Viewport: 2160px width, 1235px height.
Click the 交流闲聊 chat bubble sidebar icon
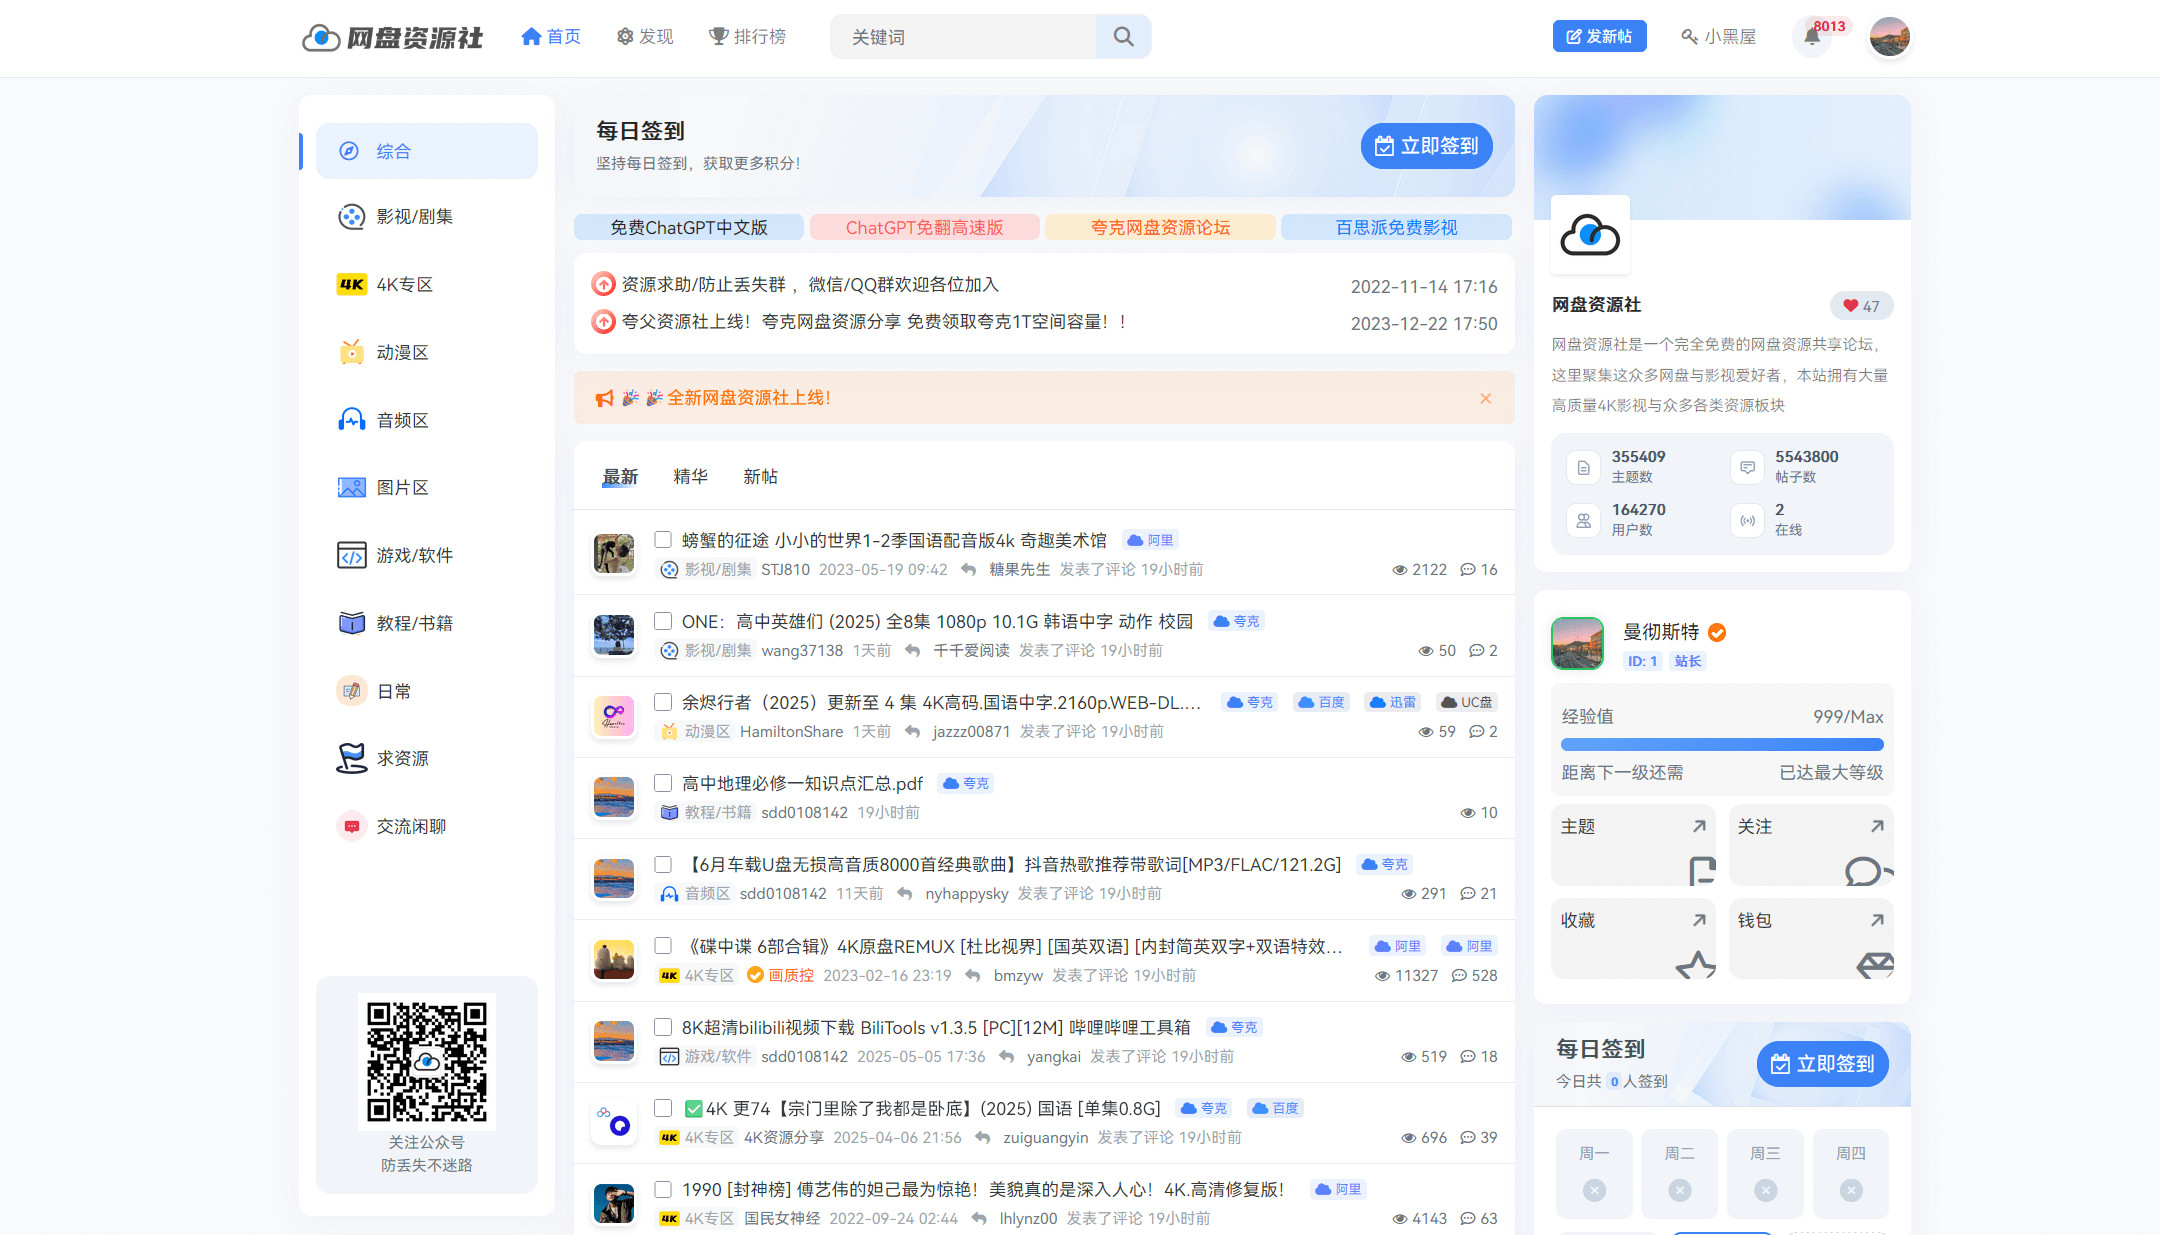coord(351,826)
